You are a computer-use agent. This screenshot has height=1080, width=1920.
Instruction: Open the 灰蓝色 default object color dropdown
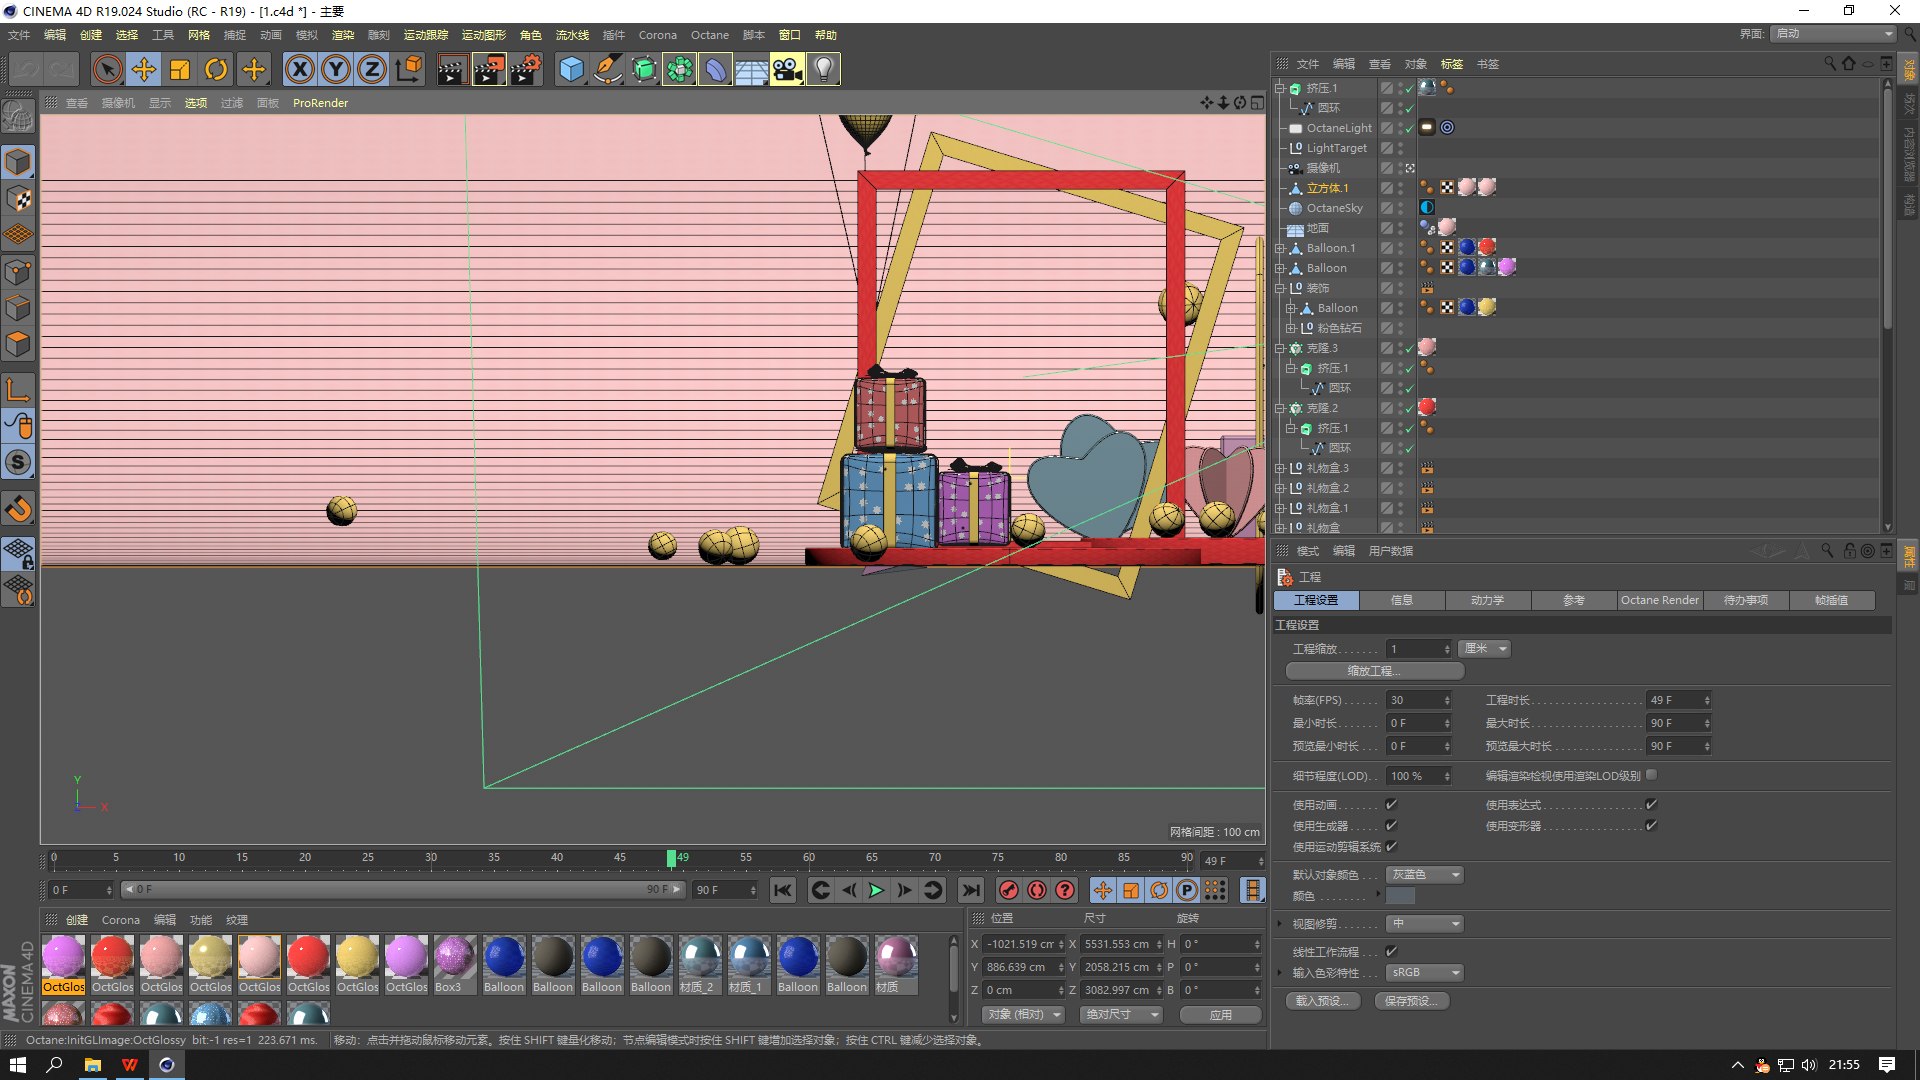1425,875
